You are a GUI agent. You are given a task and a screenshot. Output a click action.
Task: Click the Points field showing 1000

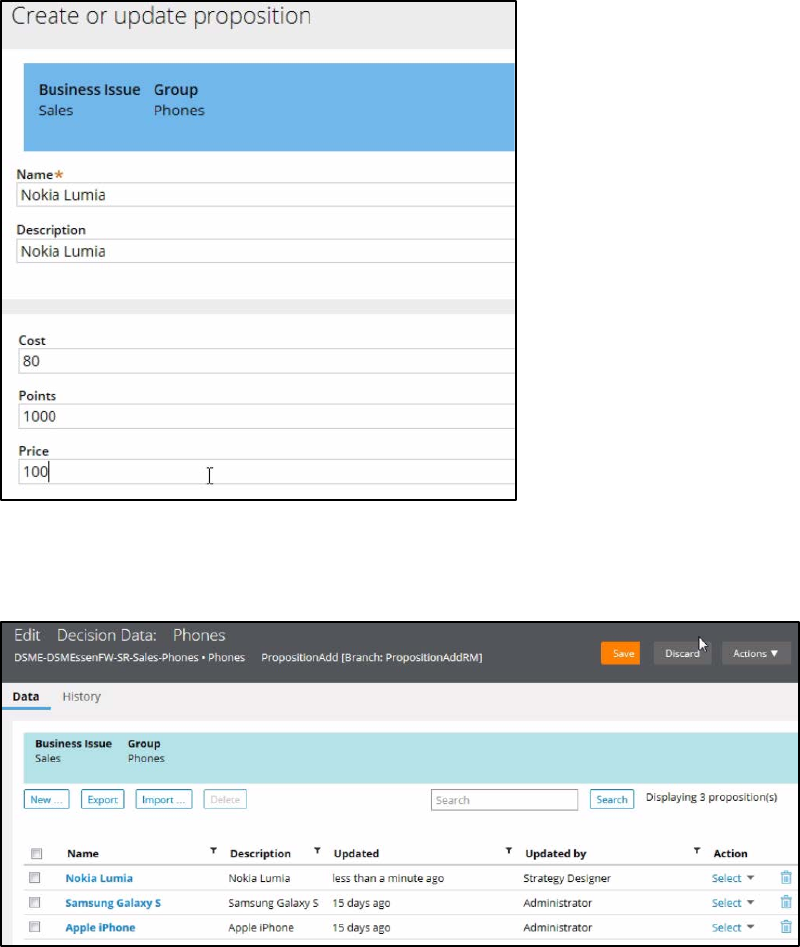coord(266,416)
